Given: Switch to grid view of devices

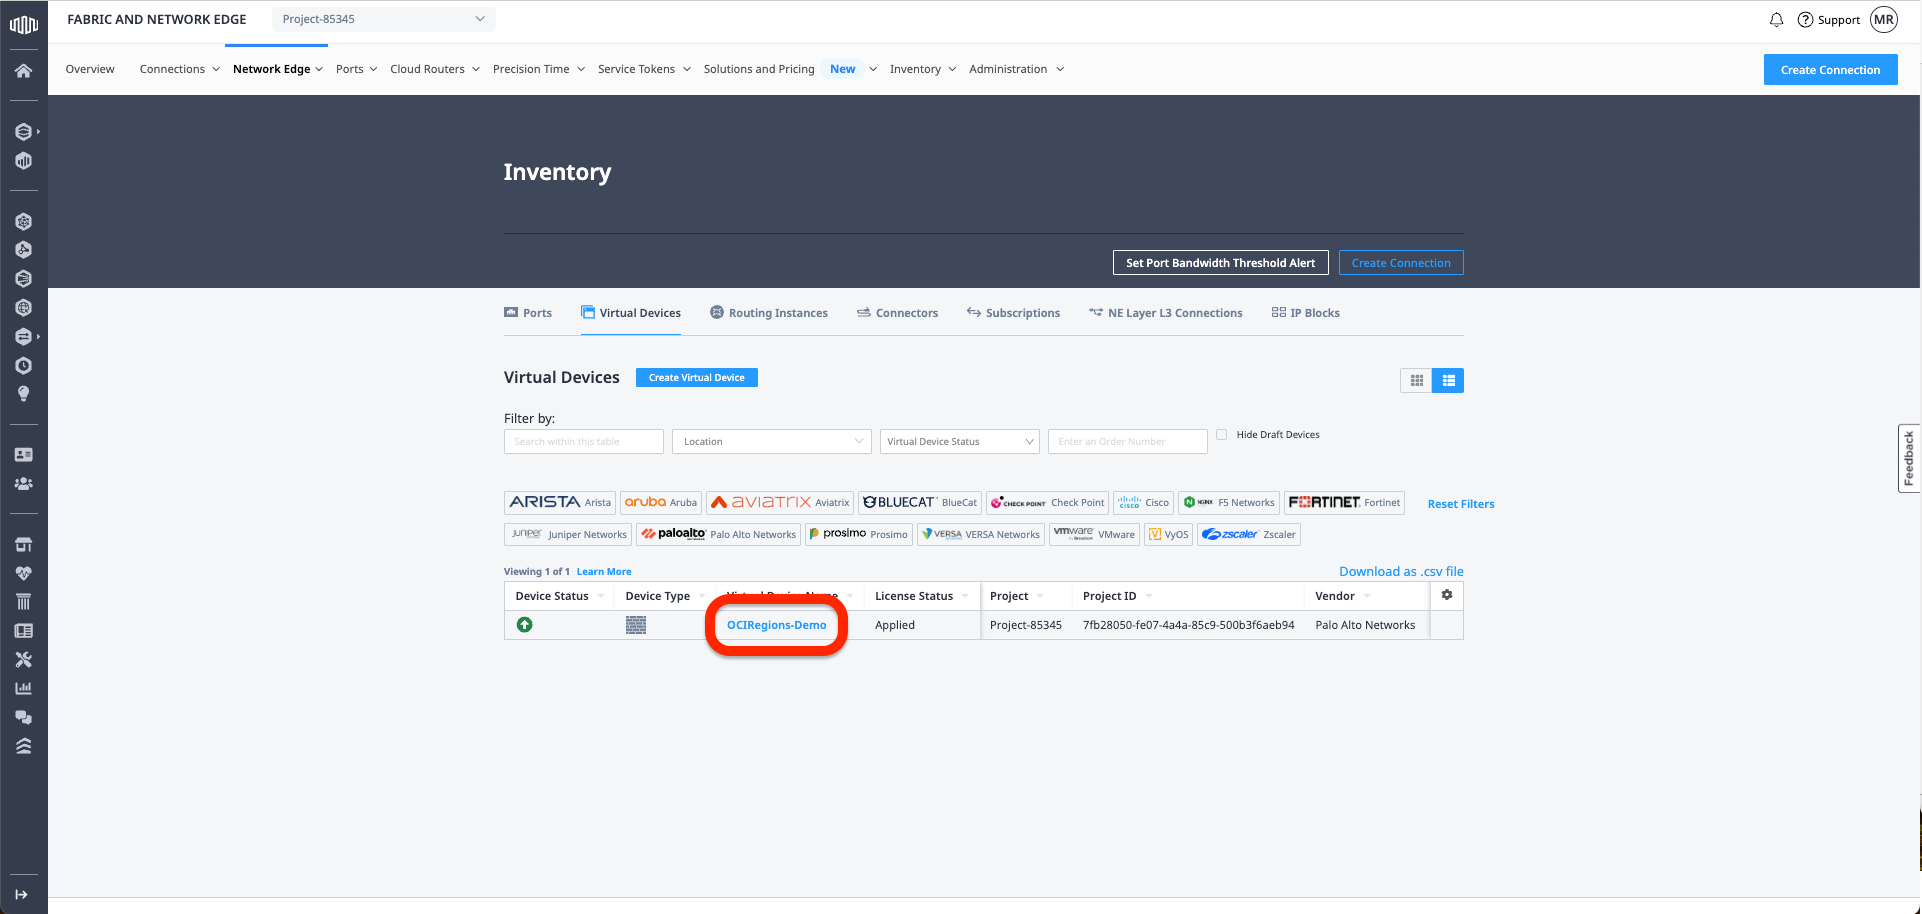Looking at the screenshot, I should 1416,381.
